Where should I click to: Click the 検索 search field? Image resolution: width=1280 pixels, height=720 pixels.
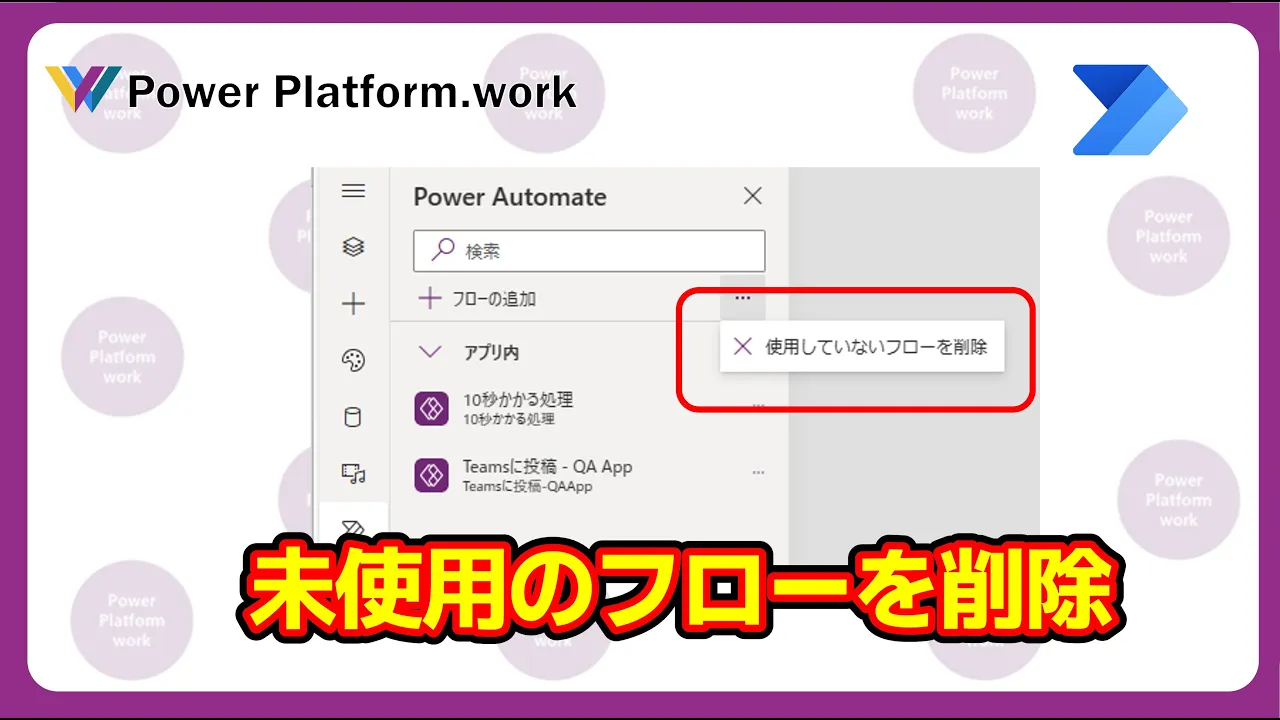[x=589, y=251]
